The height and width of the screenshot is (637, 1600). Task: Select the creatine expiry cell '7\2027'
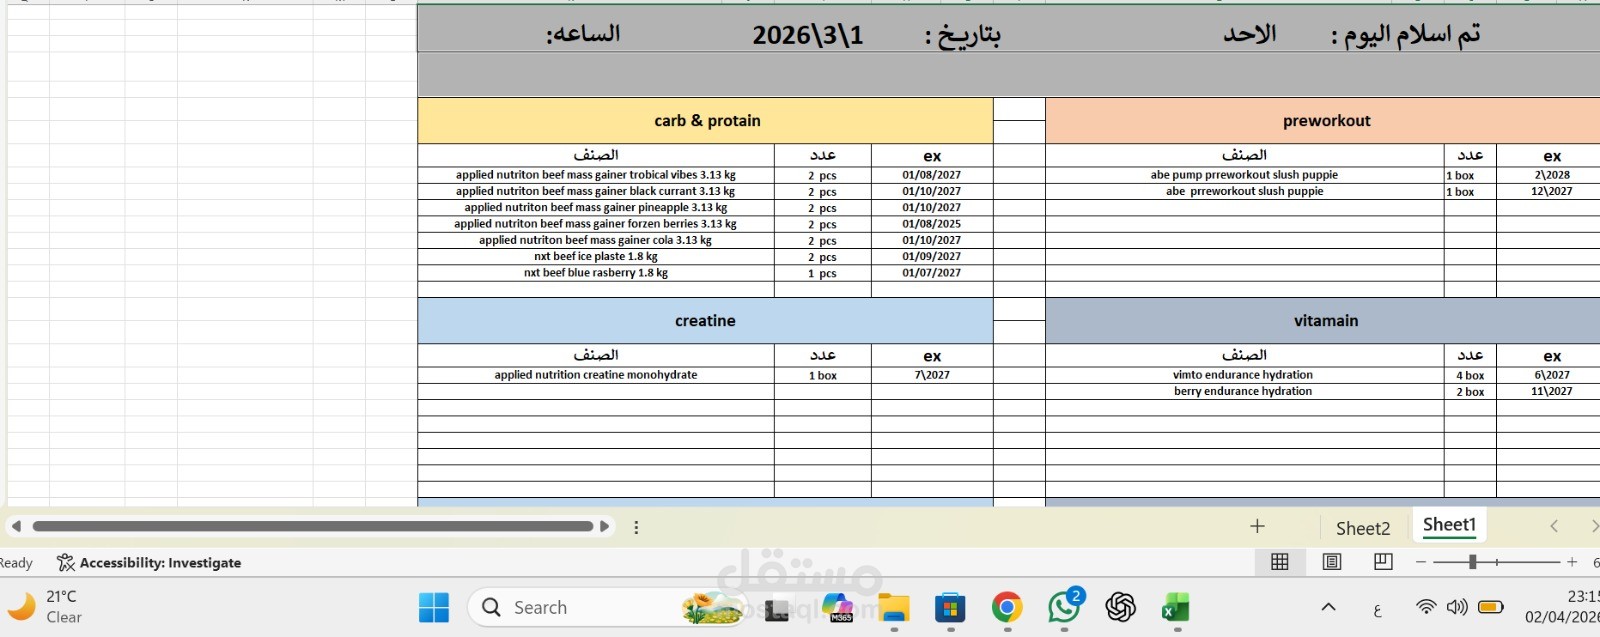pyautogui.click(x=932, y=375)
